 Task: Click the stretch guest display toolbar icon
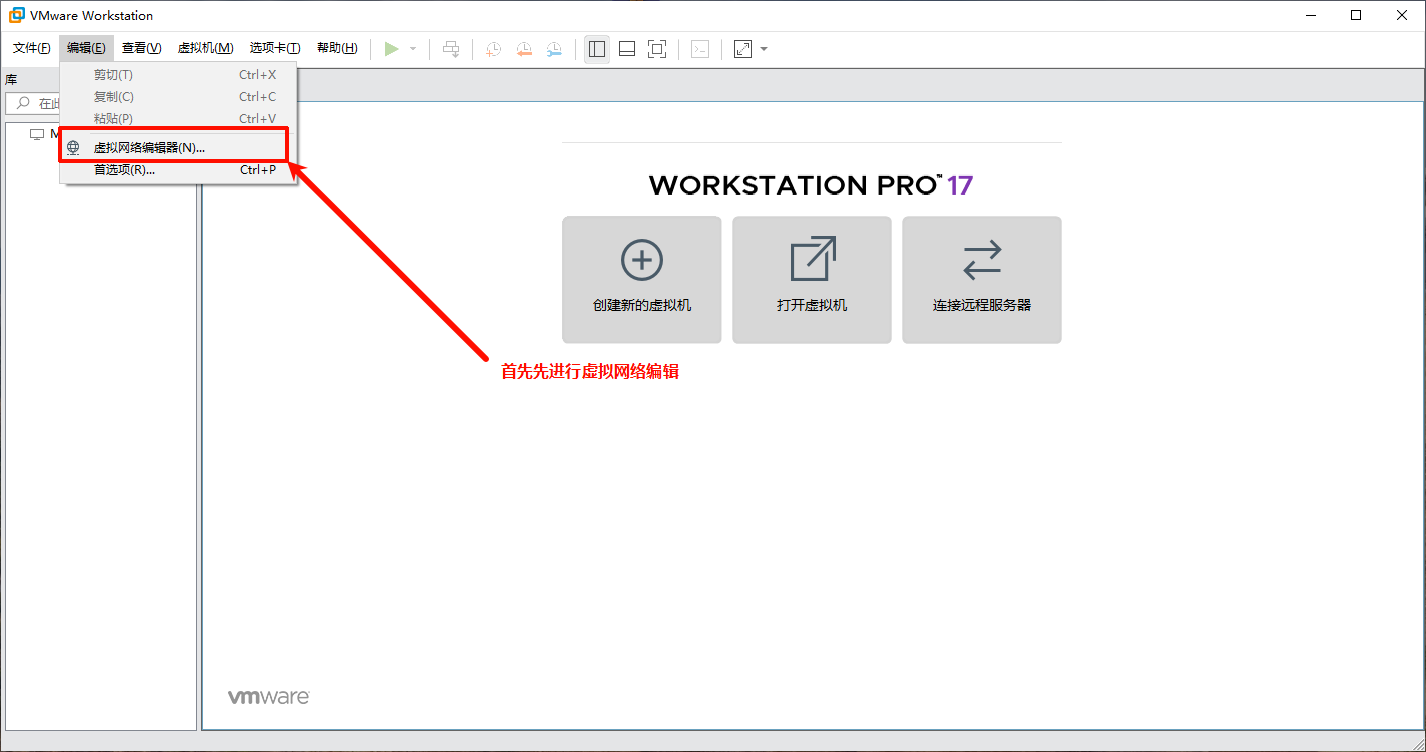(x=743, y=49)
